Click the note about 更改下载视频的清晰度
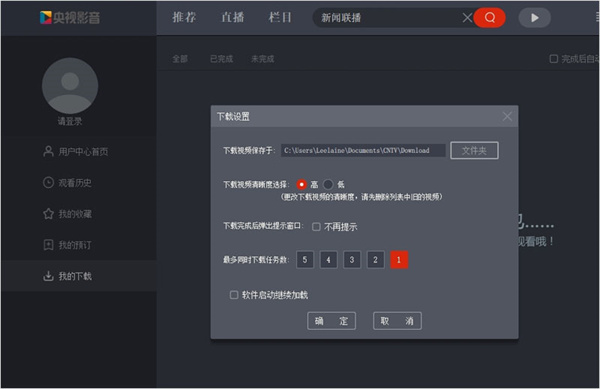600x389 pixels. tap(361, 197)
